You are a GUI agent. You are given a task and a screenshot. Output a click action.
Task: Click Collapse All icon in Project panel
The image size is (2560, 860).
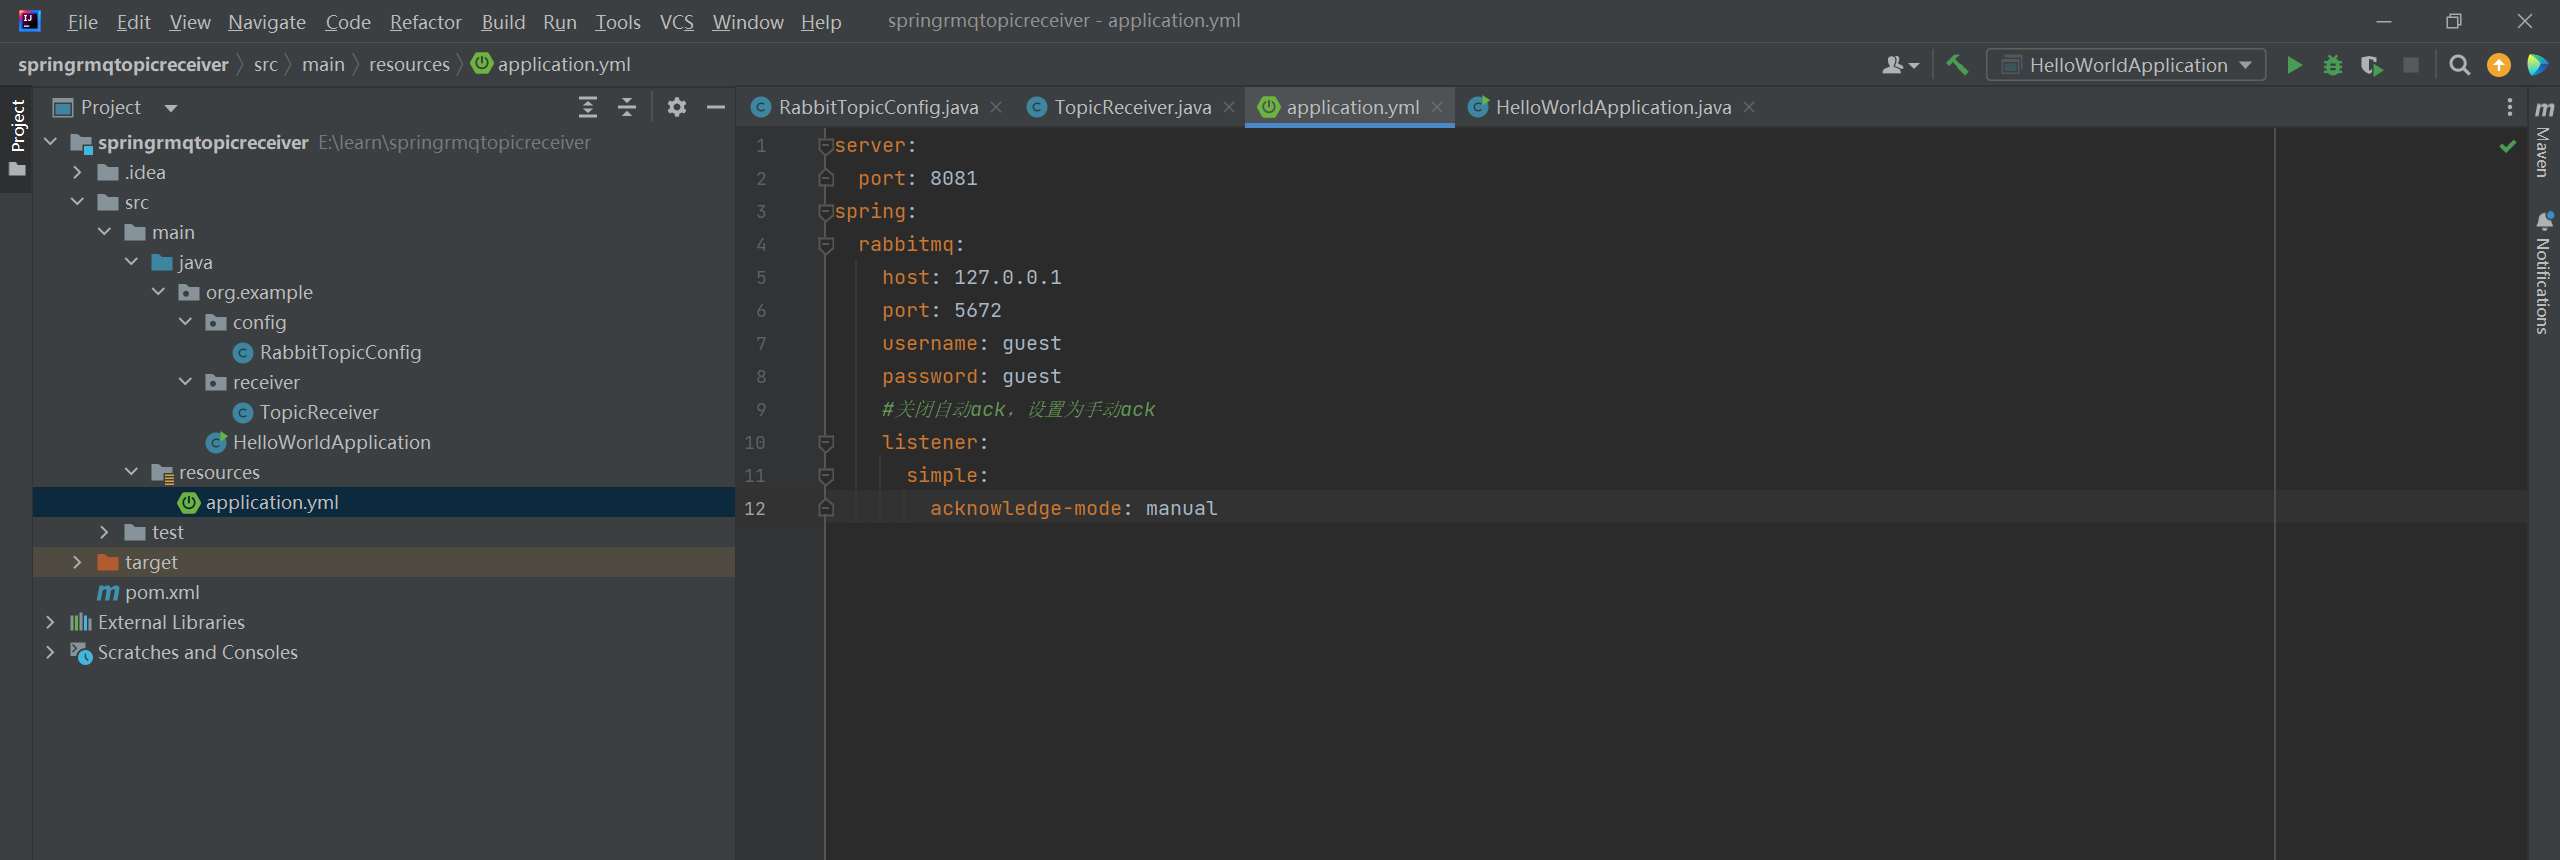pyautogui.click(x=627, y=107)
